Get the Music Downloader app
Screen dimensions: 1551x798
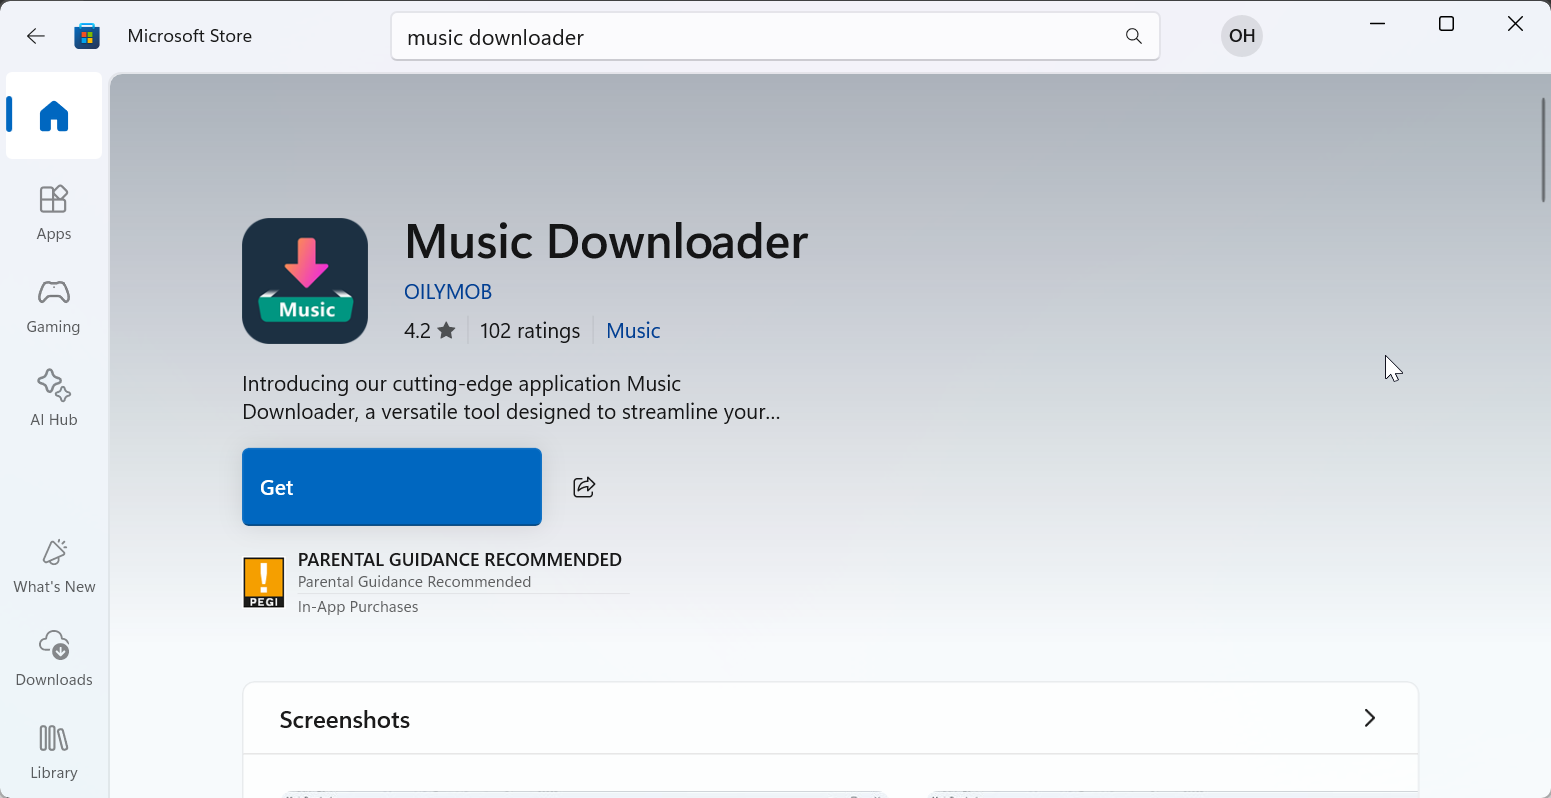click(392, 487)
